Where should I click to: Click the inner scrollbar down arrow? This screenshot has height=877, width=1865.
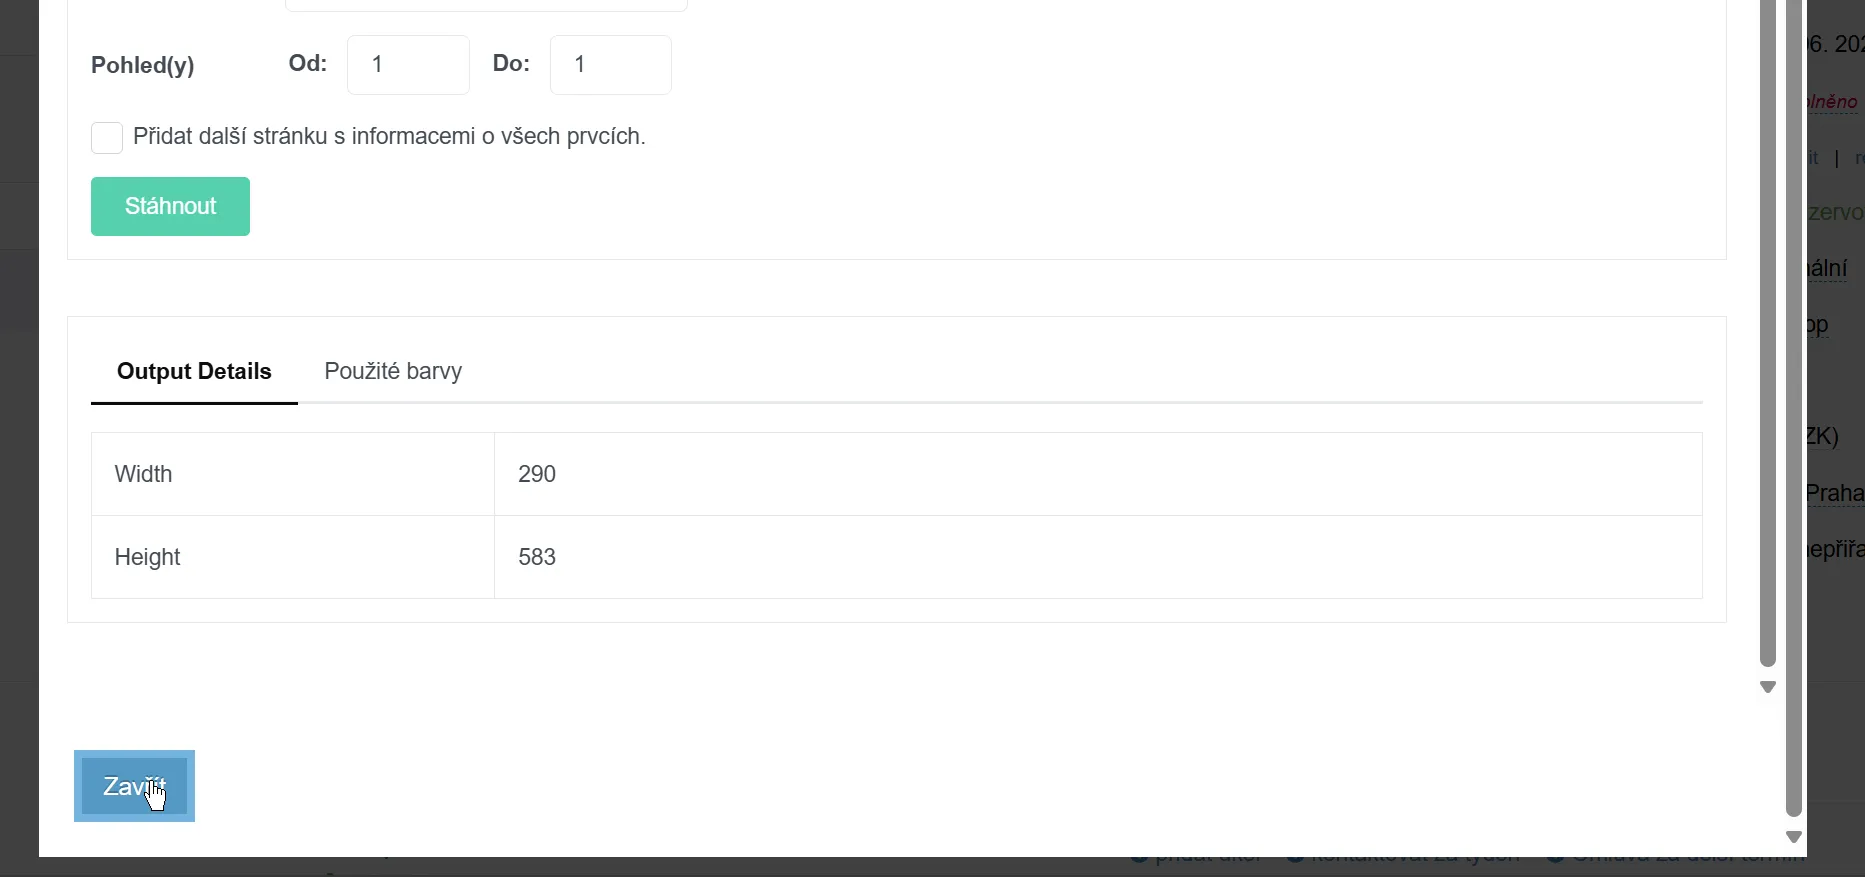coord(1768,687)
